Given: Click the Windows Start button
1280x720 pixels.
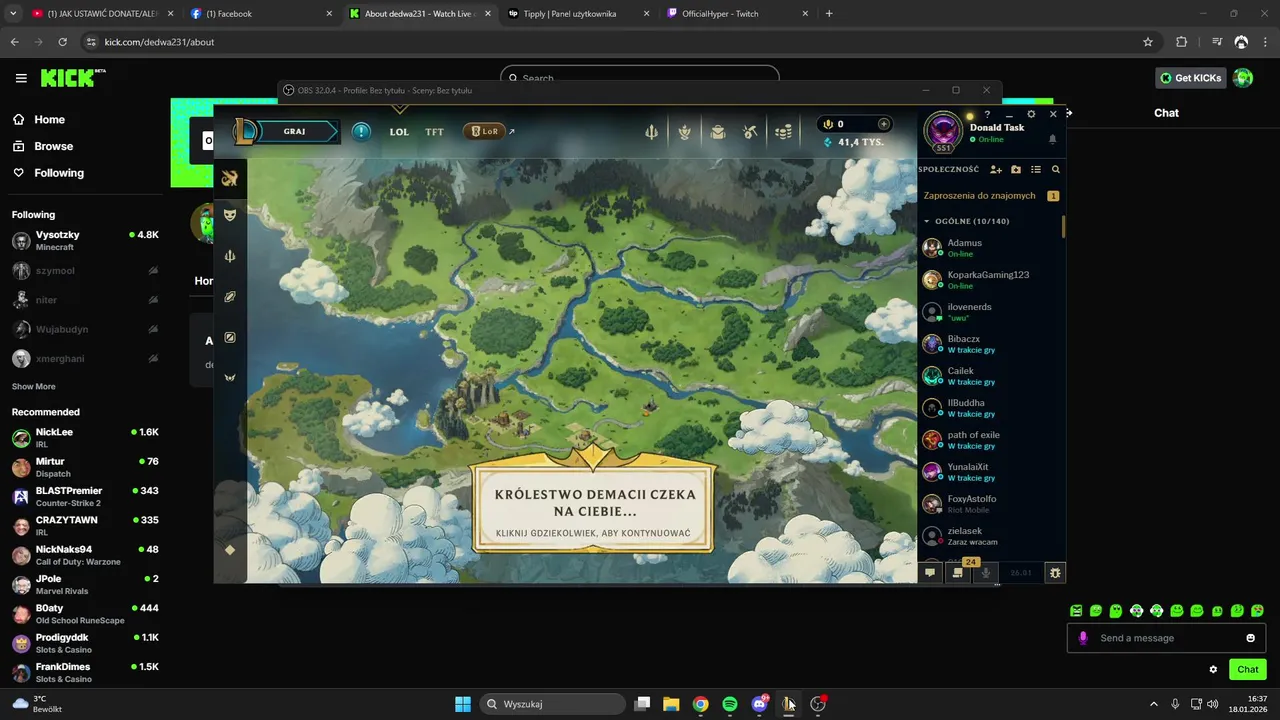Looking at the screenshot, I should click(463, 704).
